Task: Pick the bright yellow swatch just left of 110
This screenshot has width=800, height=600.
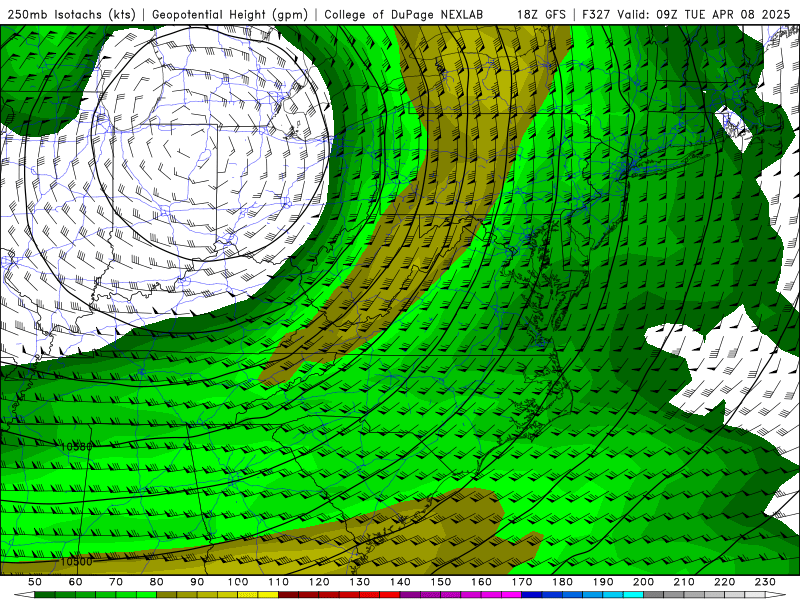Action: coord(268,595)
